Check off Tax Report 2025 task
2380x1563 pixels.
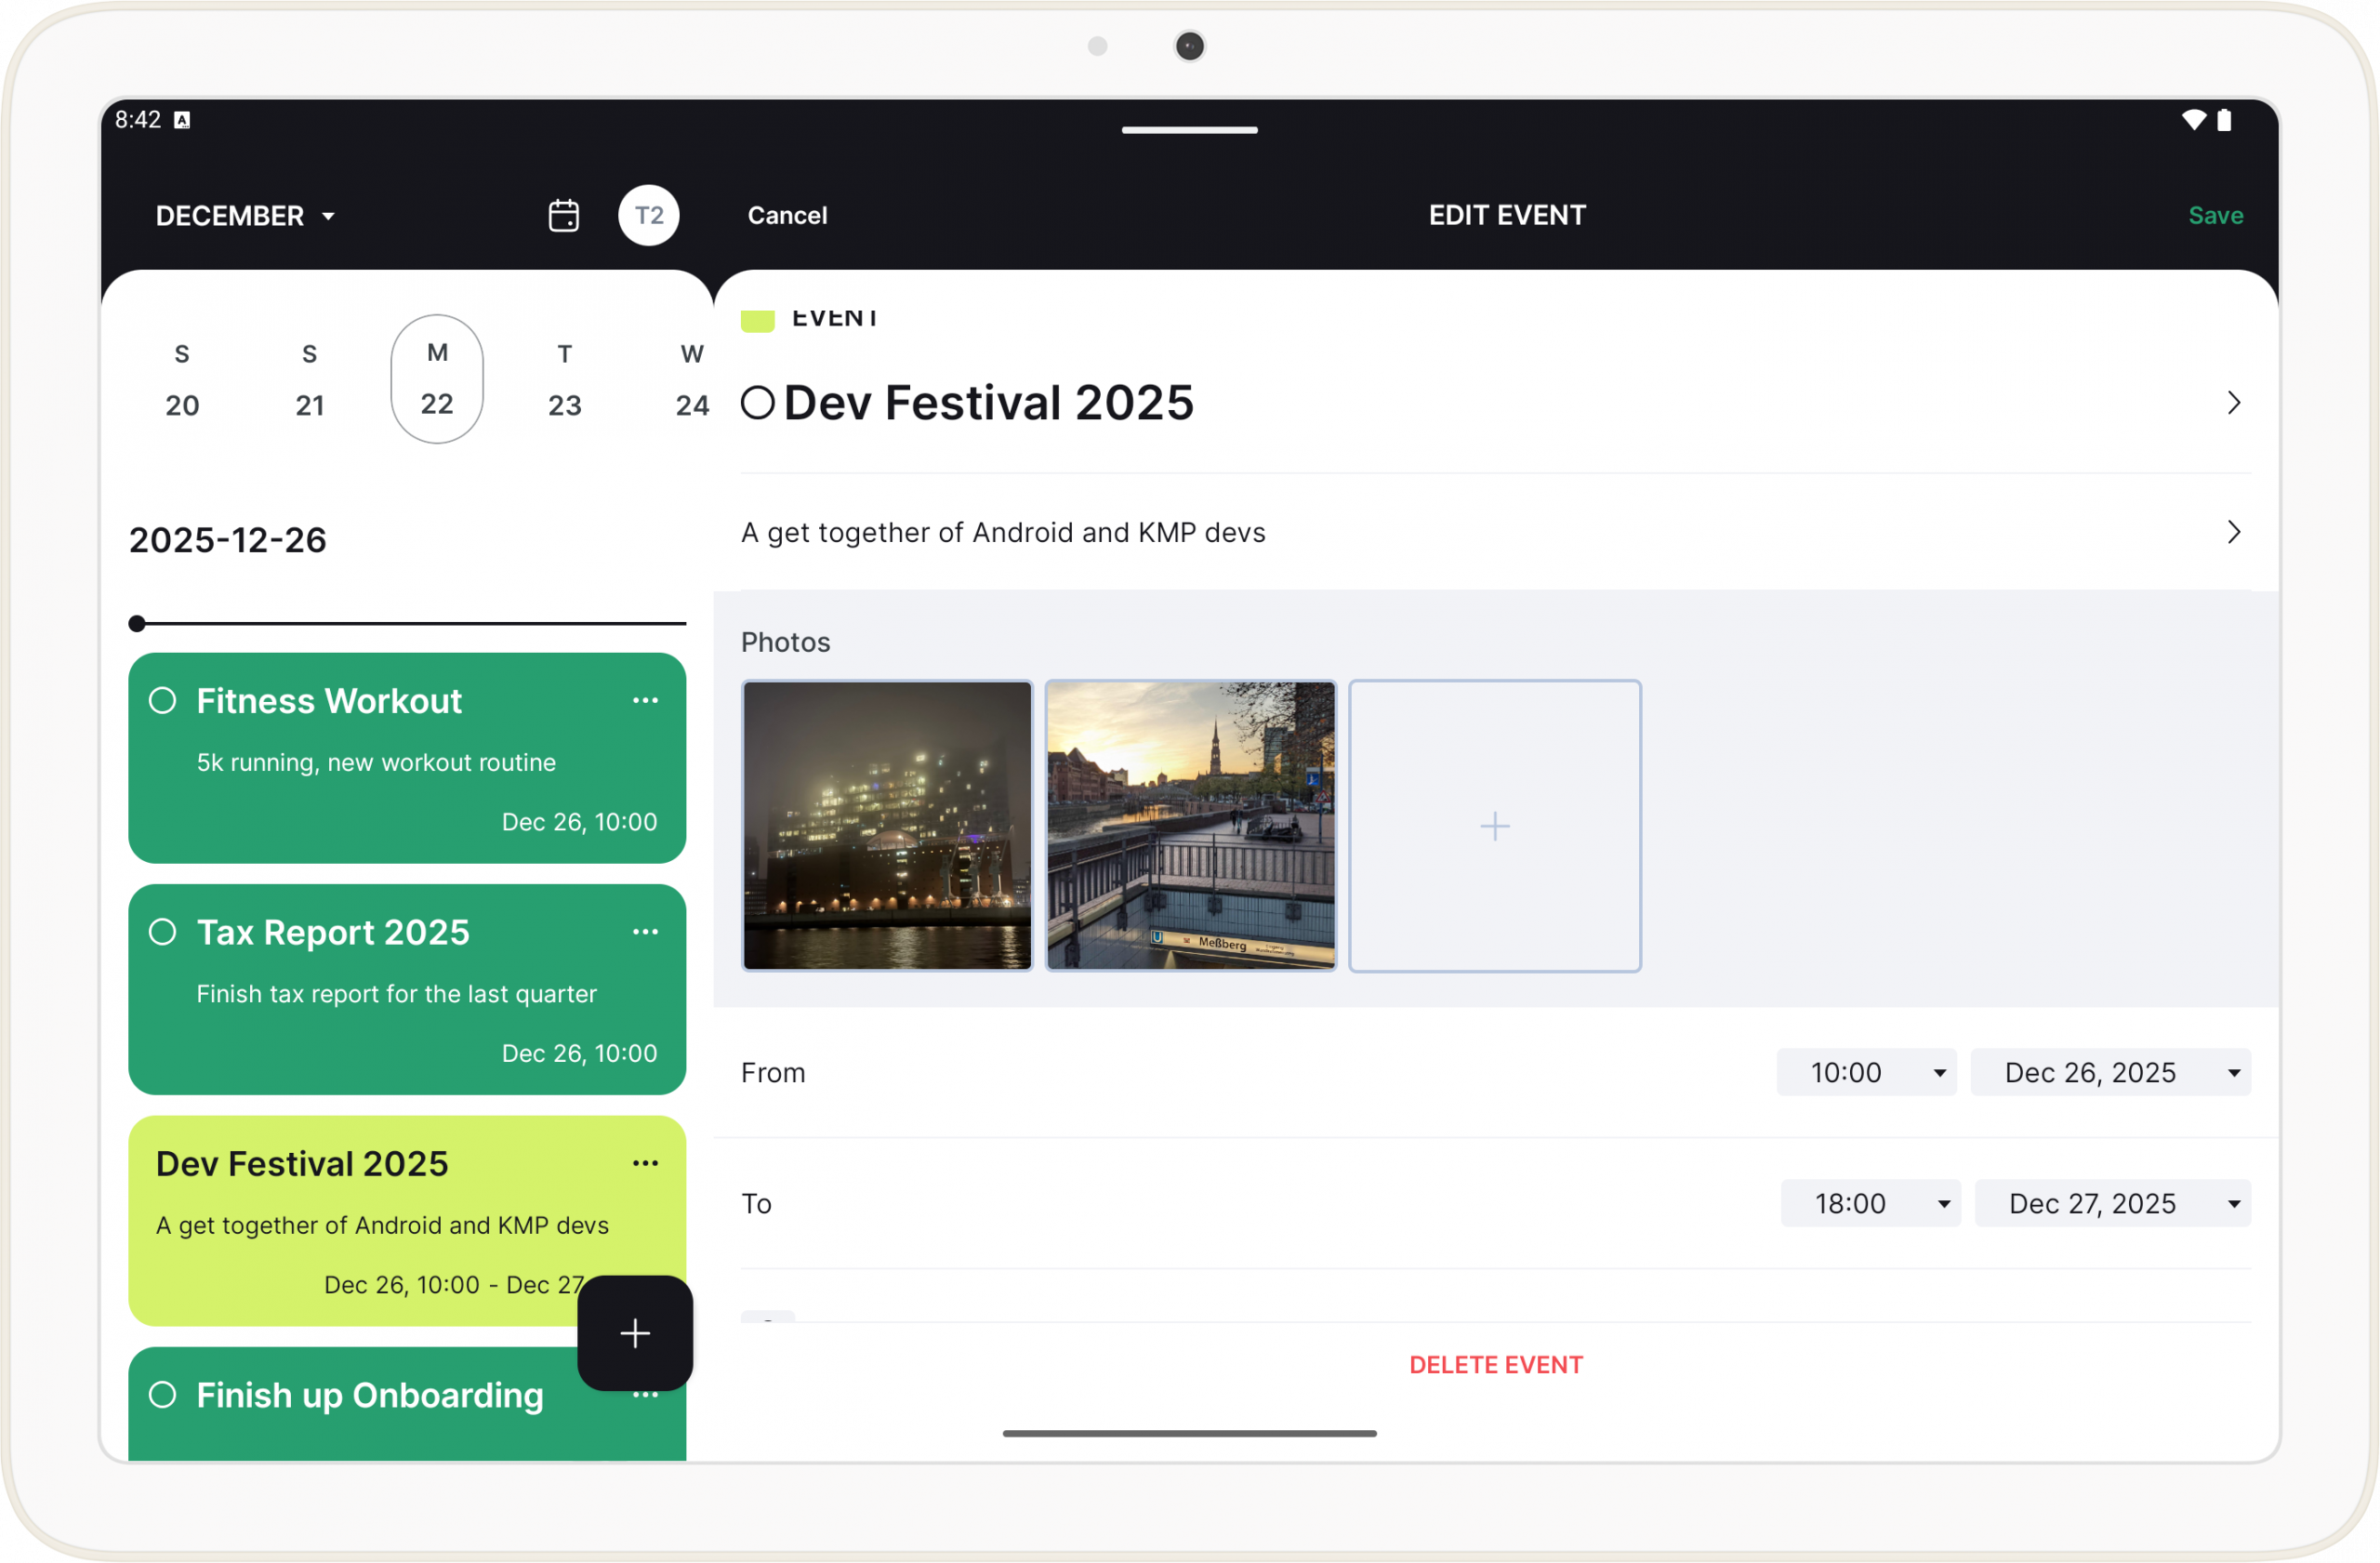pyautogui.click(x=163, y=932)
